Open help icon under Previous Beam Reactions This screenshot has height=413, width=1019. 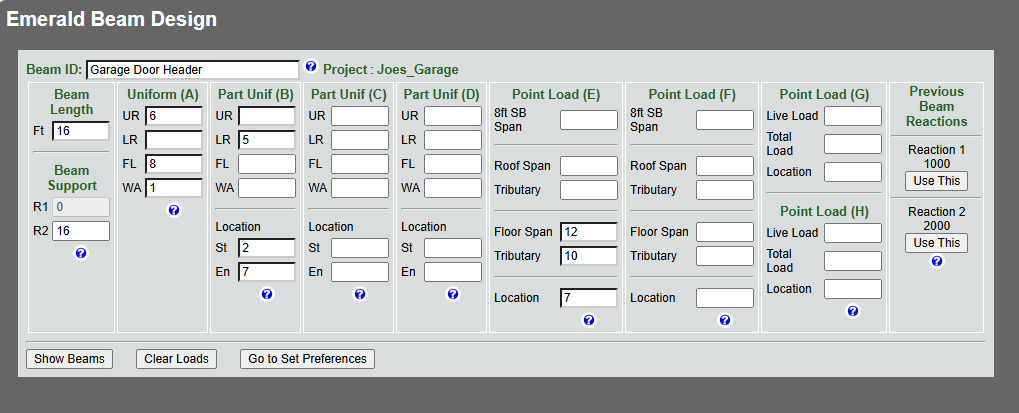point(936,261)
